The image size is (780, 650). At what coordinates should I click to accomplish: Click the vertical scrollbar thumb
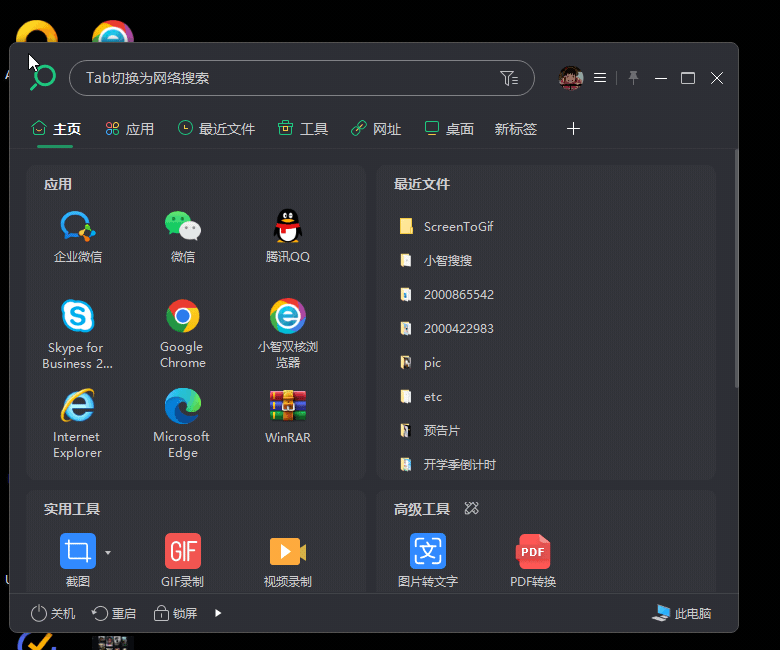tap(737, 269)
